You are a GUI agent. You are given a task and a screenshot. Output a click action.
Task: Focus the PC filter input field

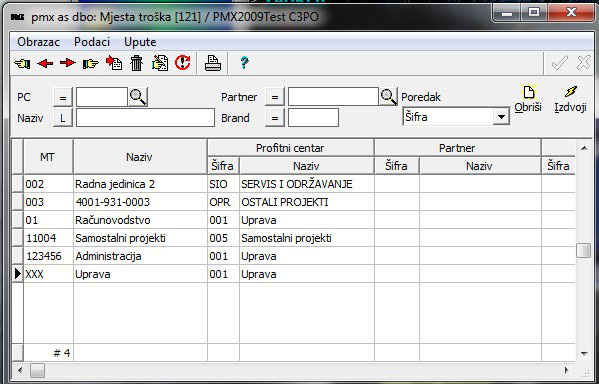tap(102, 97)
